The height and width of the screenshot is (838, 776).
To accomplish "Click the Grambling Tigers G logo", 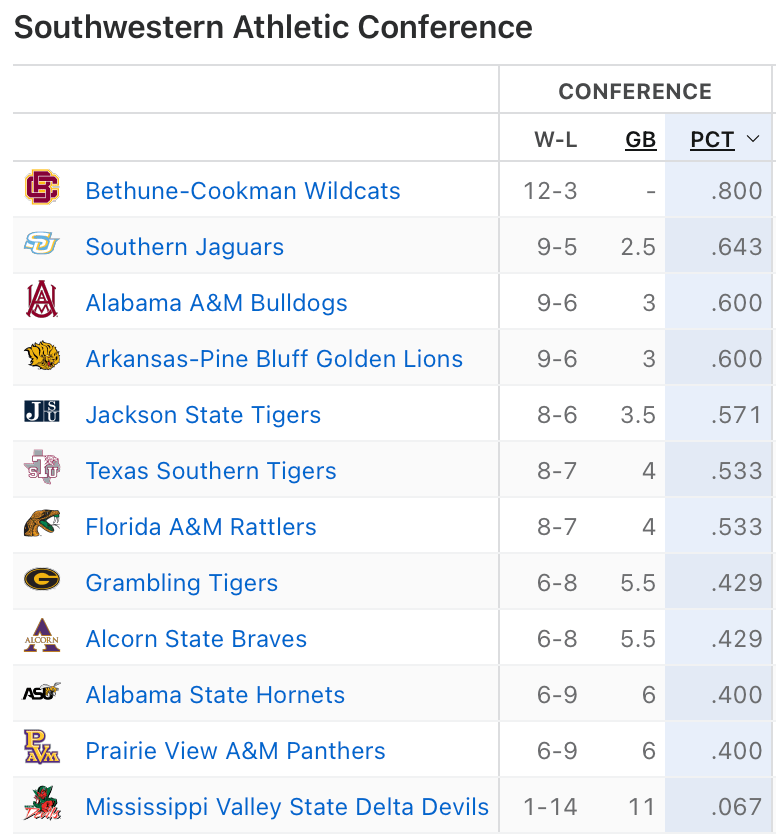I will [42, 581].
